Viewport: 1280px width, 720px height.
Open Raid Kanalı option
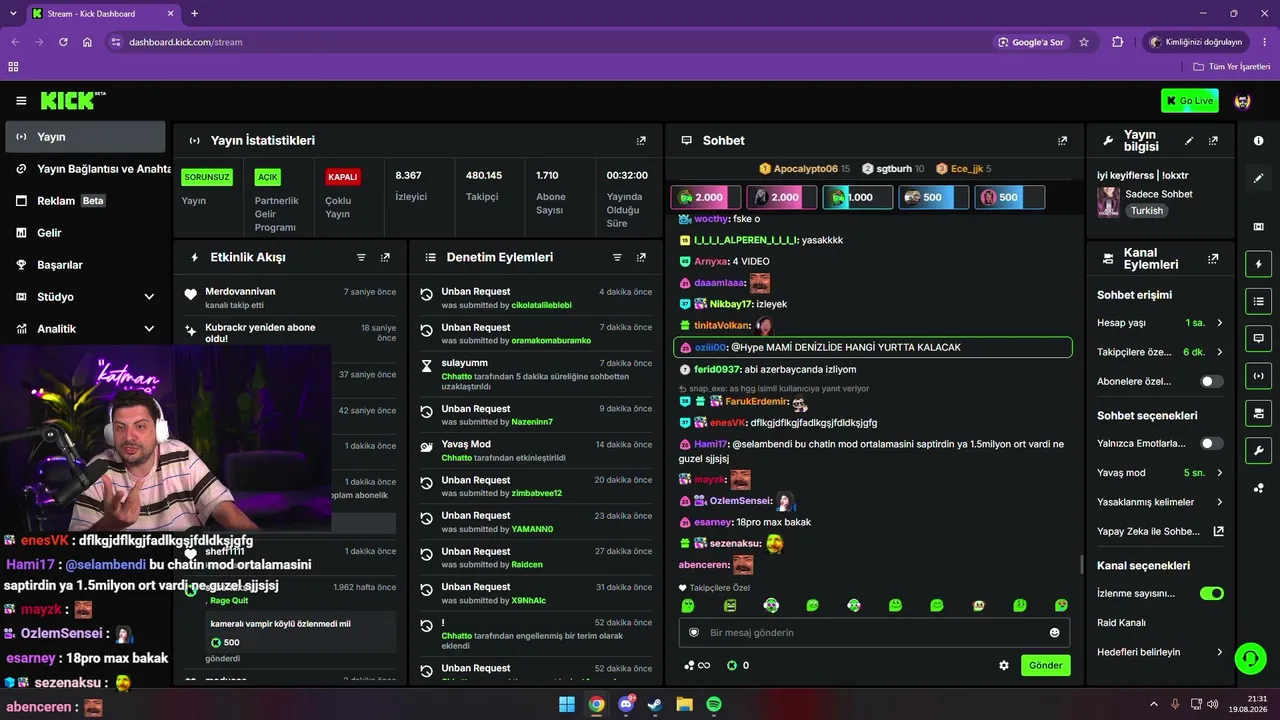(1121, 623)
